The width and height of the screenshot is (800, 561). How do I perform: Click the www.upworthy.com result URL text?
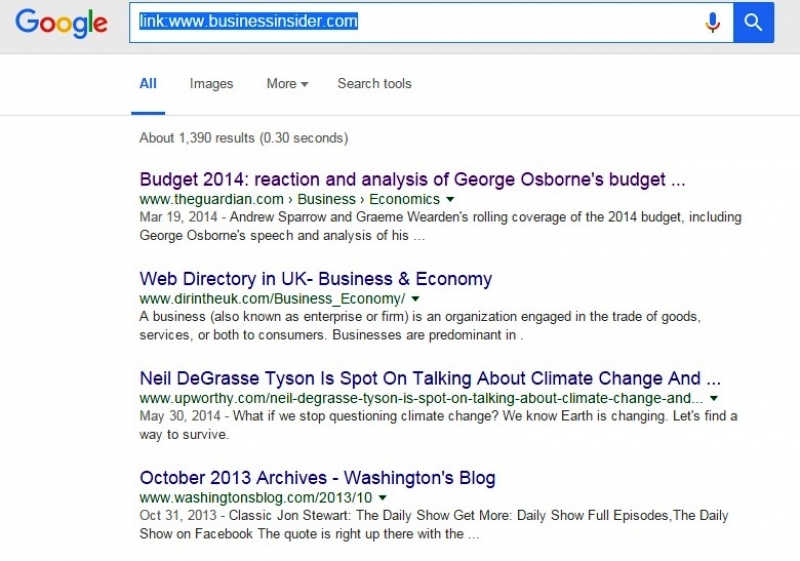coord(421,398)
